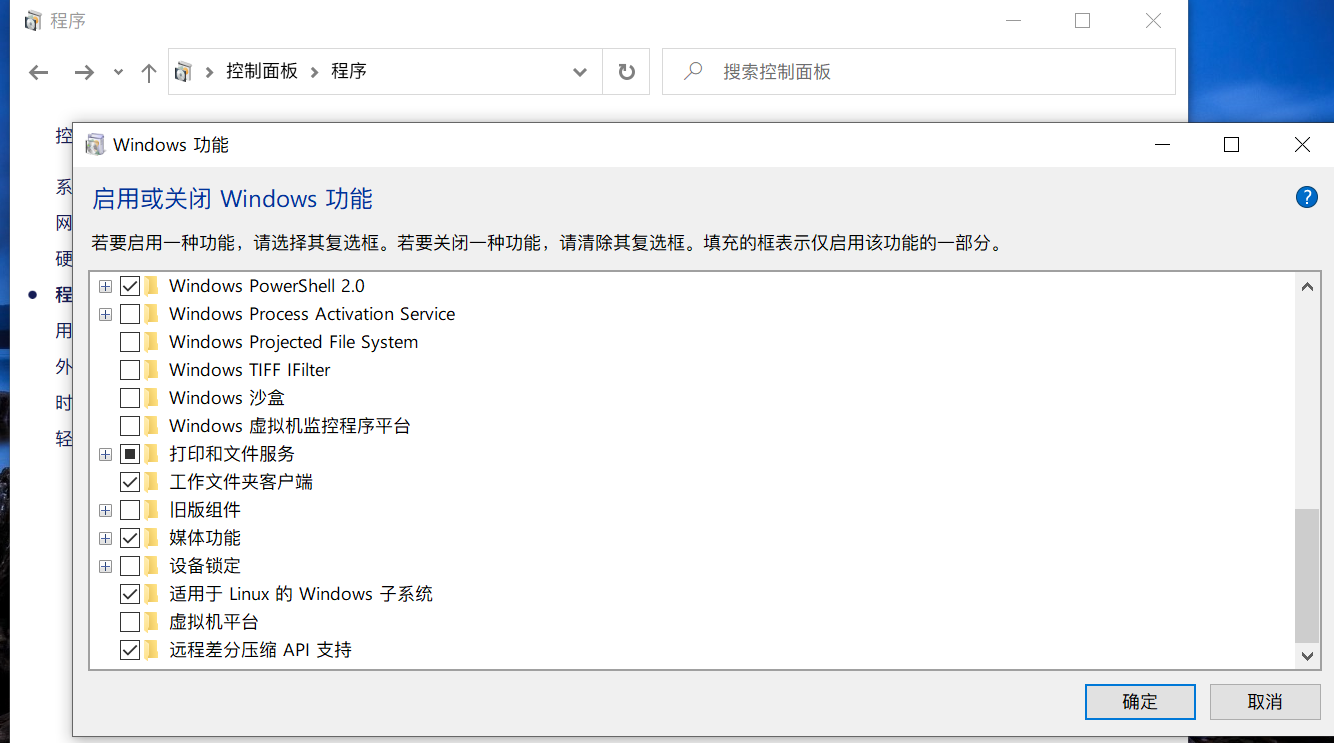
Task: Click the 搜索控制面板 search field
Action: (930, 72)
